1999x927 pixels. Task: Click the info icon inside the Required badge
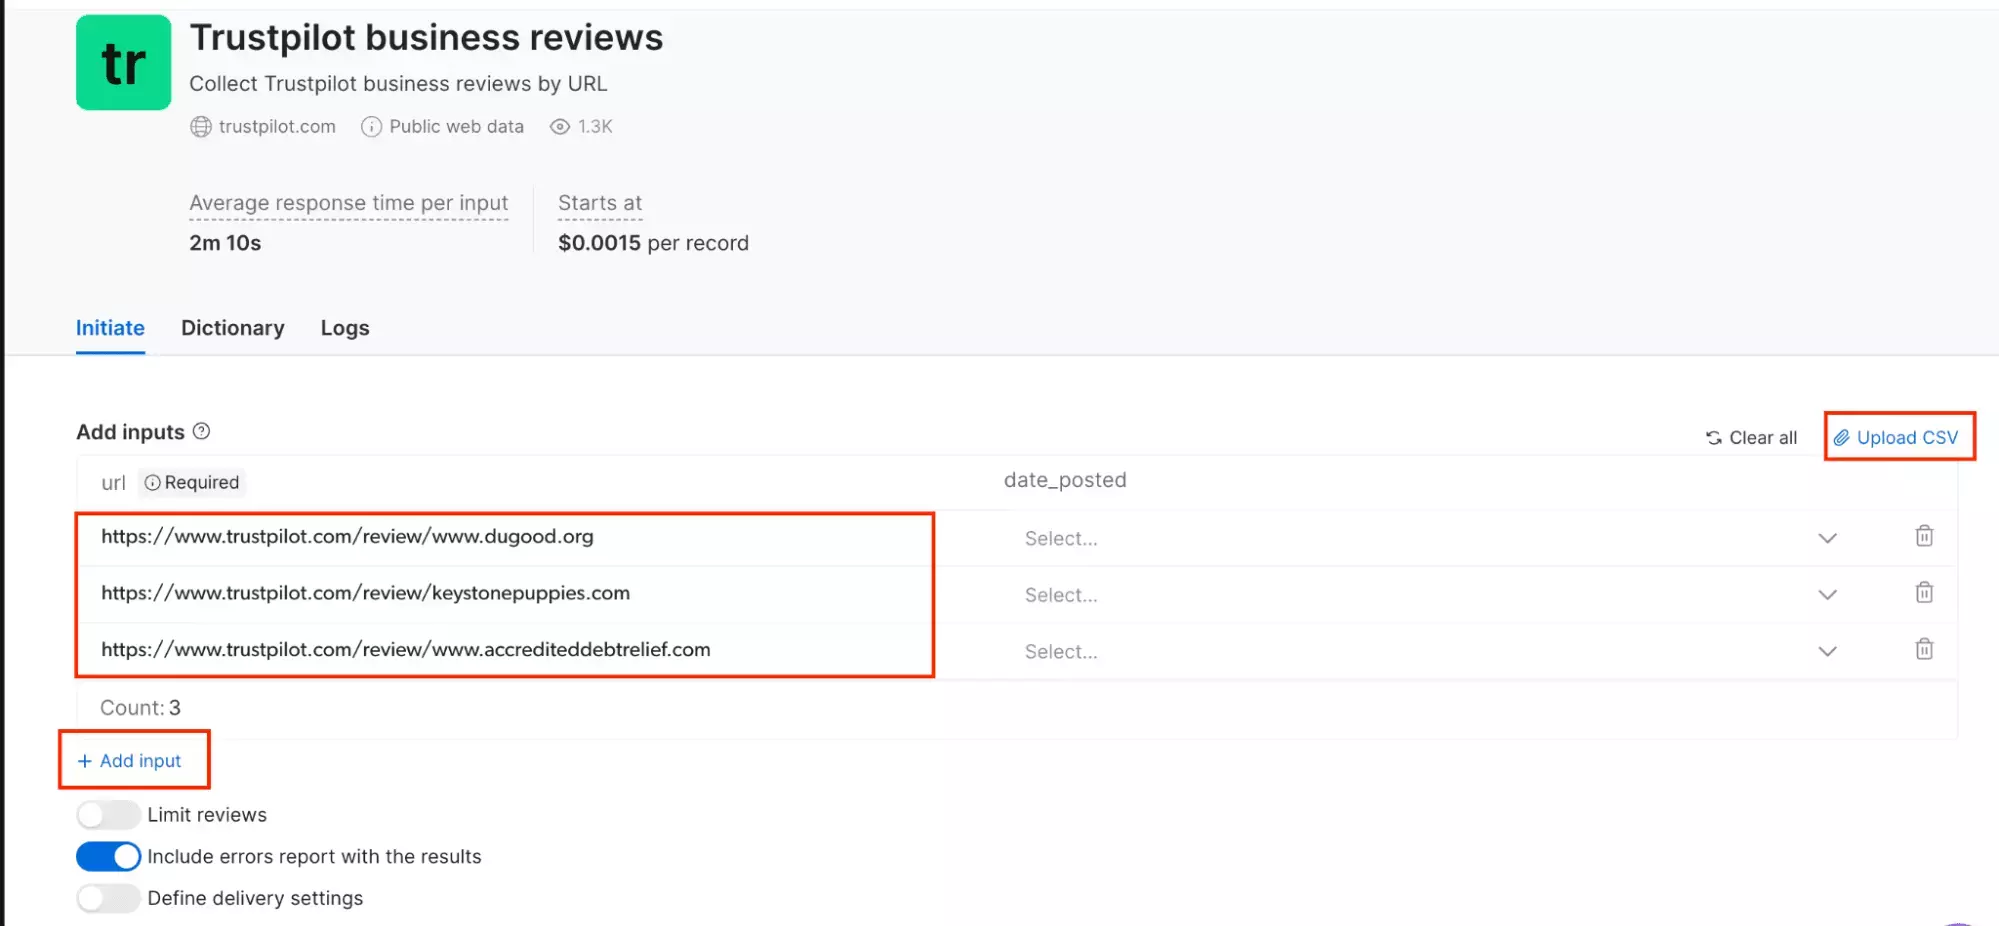[x=152, y=482]
